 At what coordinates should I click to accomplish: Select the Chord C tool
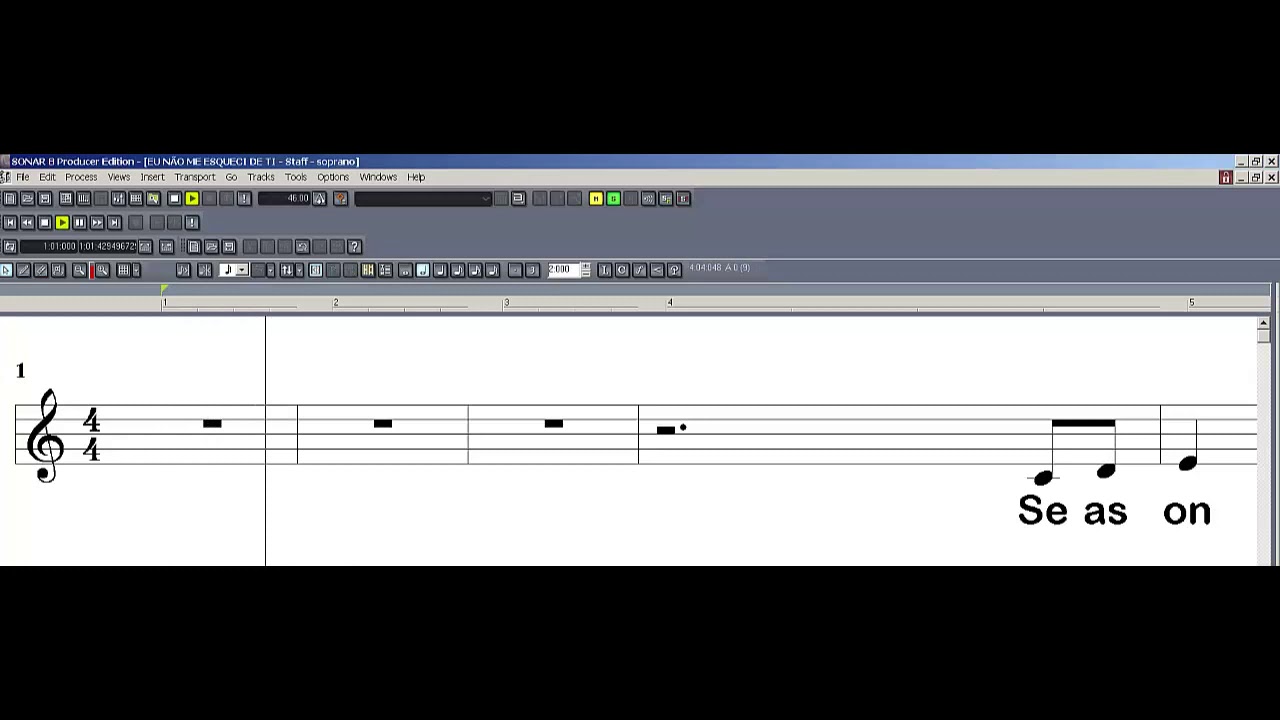pos(621,270)
